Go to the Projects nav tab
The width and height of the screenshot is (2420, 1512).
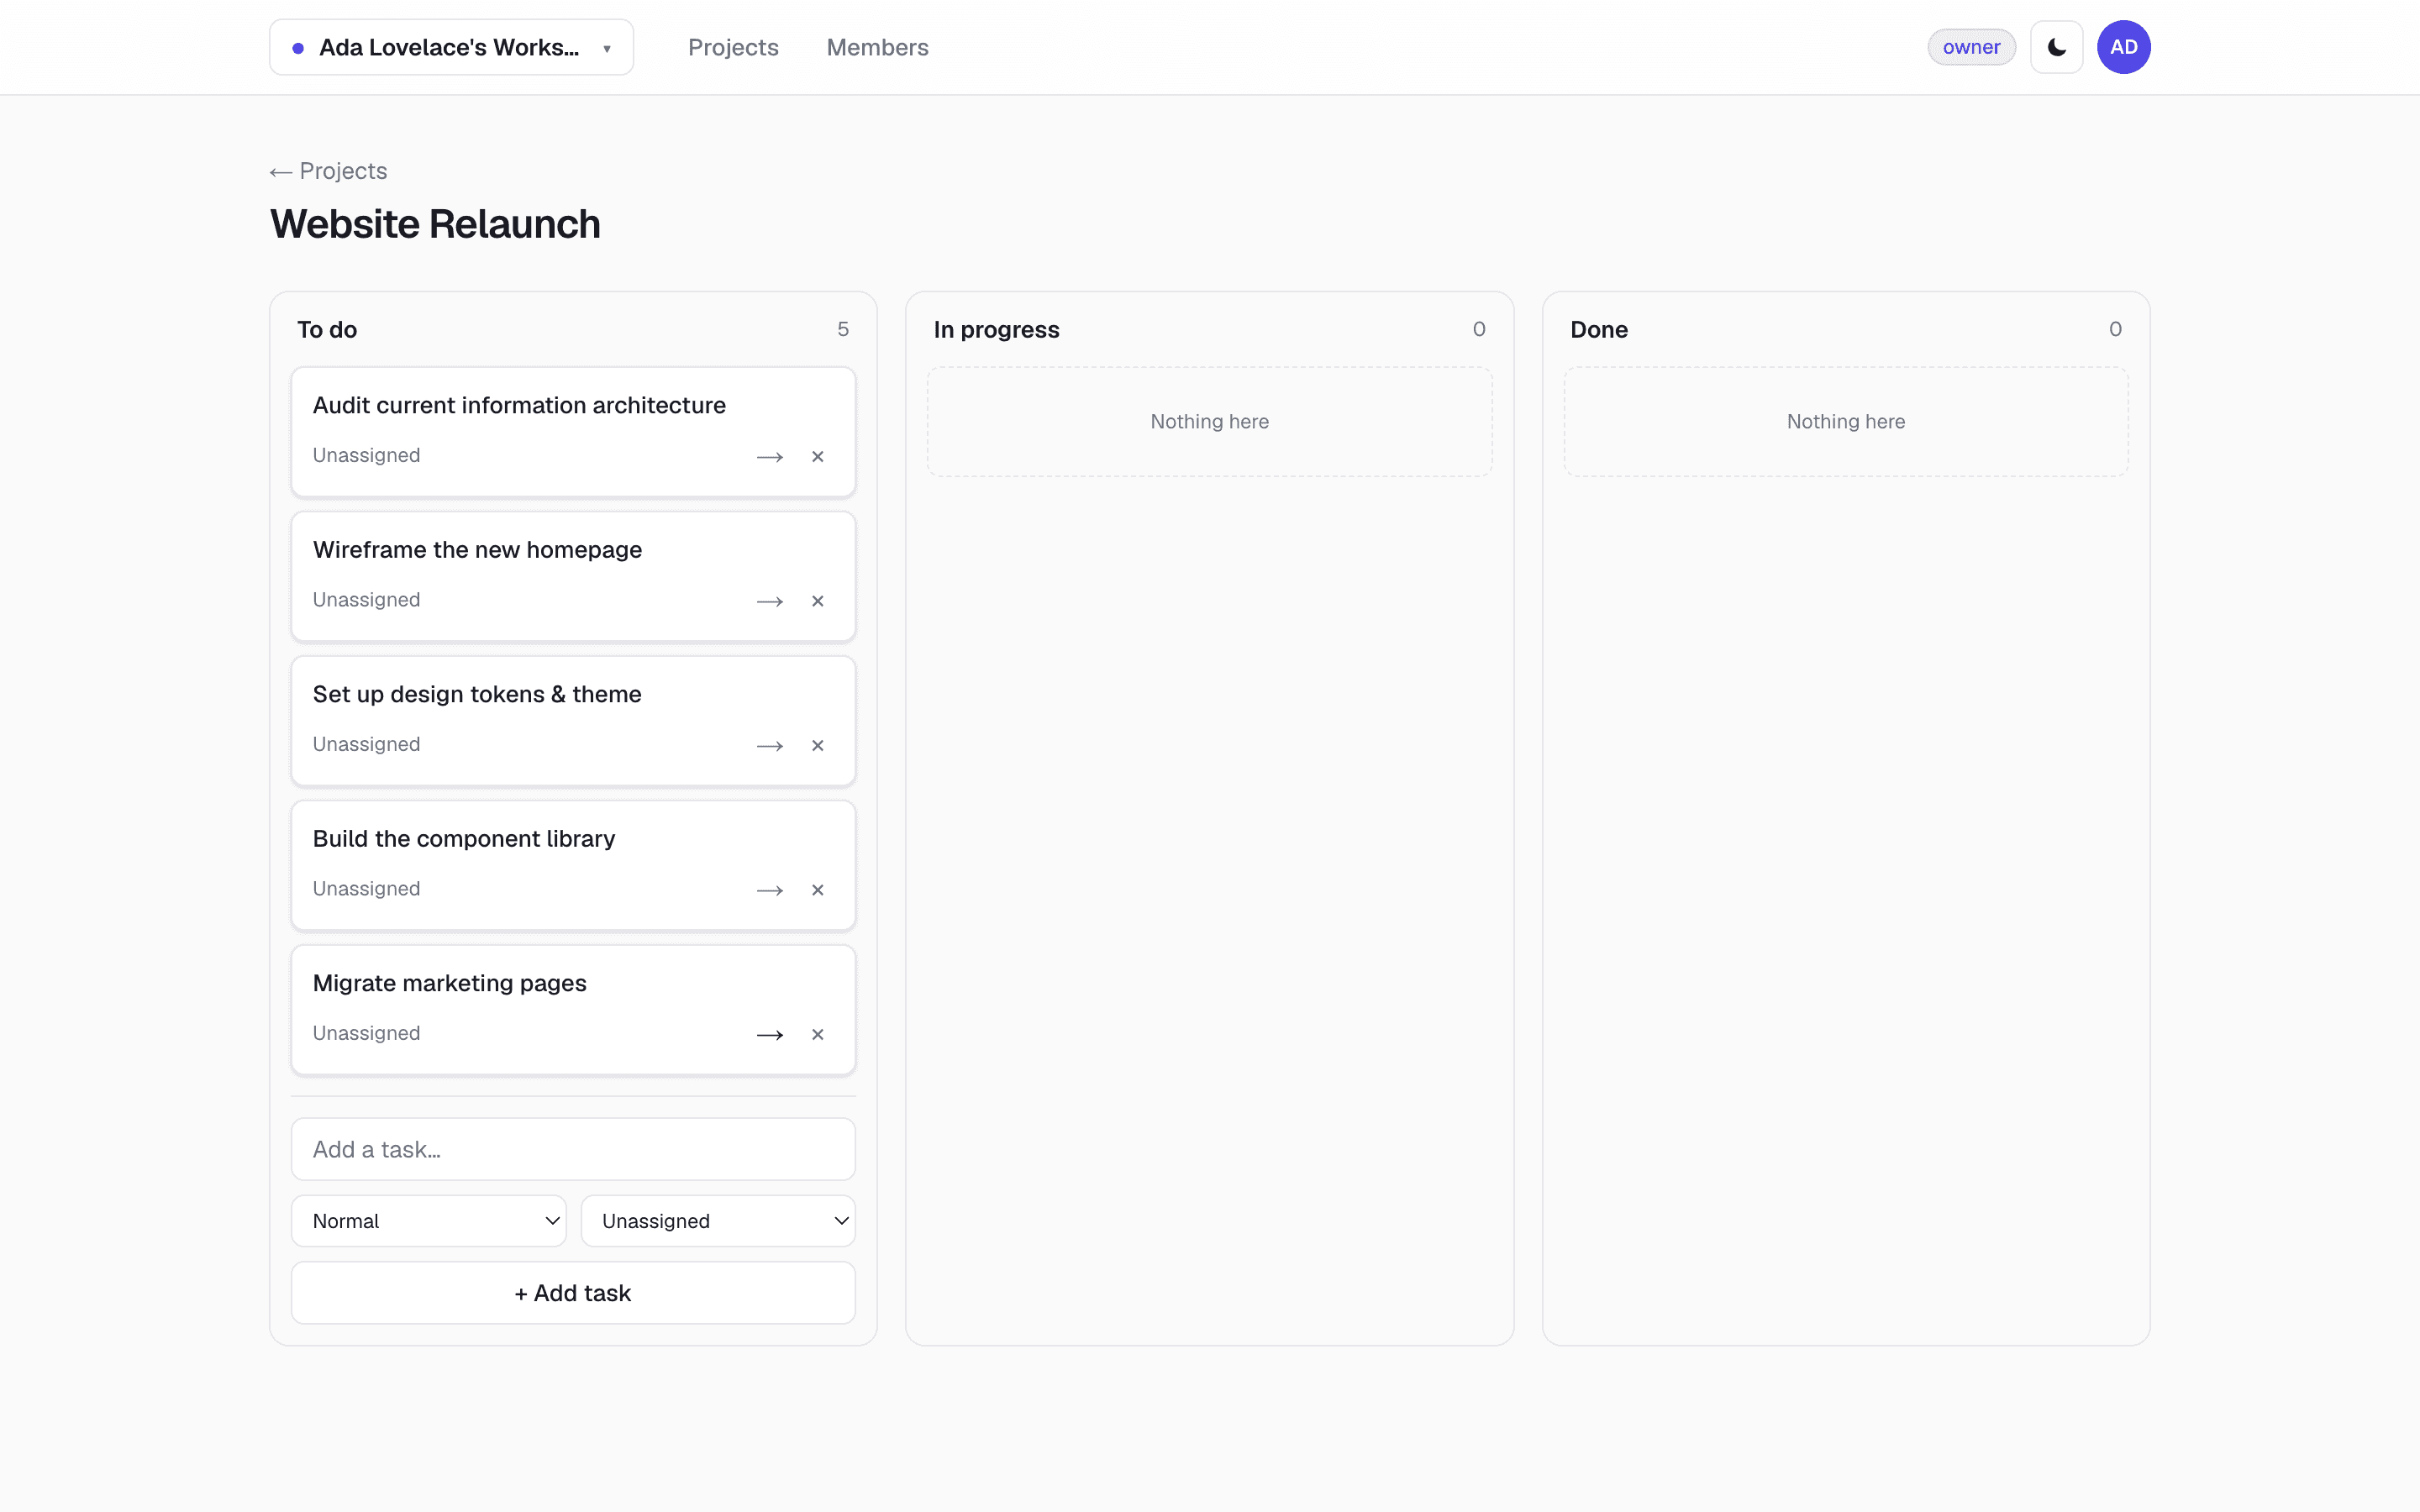pos(733,47)
